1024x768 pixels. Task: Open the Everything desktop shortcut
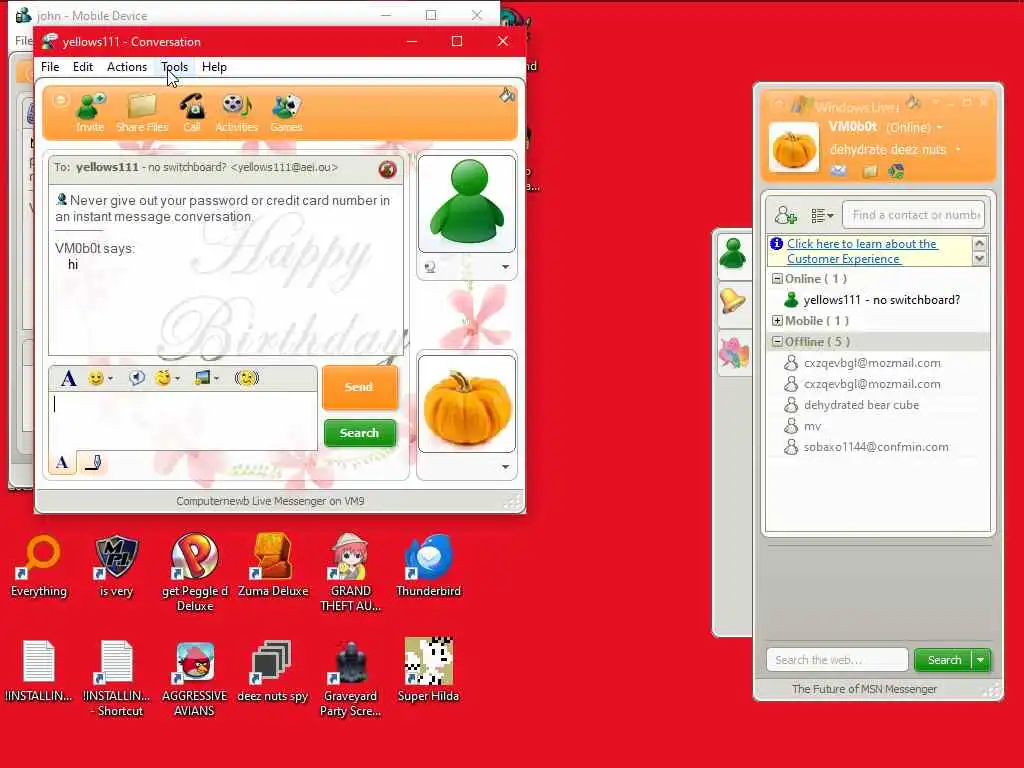[39, 566]
